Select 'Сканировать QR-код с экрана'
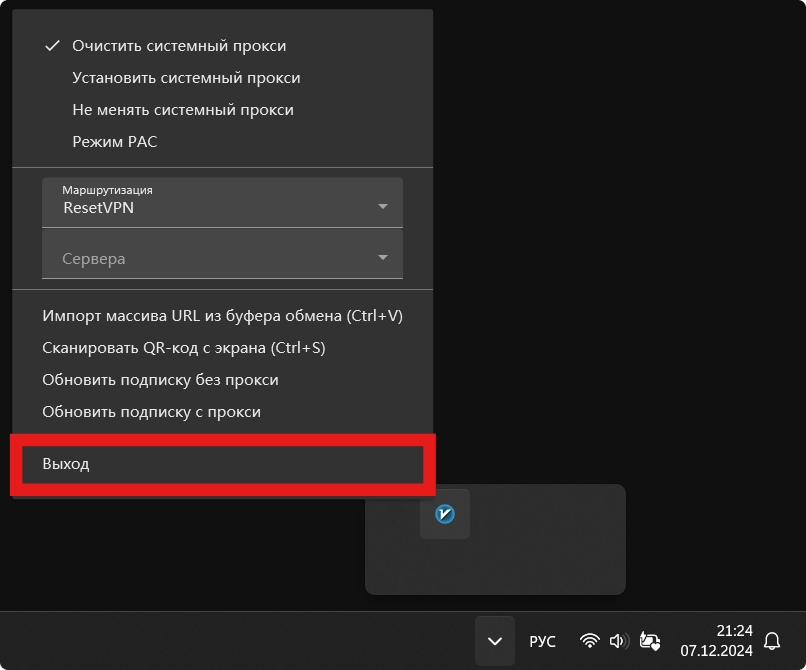Viewport: 806px width, 670px height. tap(184, 348)
